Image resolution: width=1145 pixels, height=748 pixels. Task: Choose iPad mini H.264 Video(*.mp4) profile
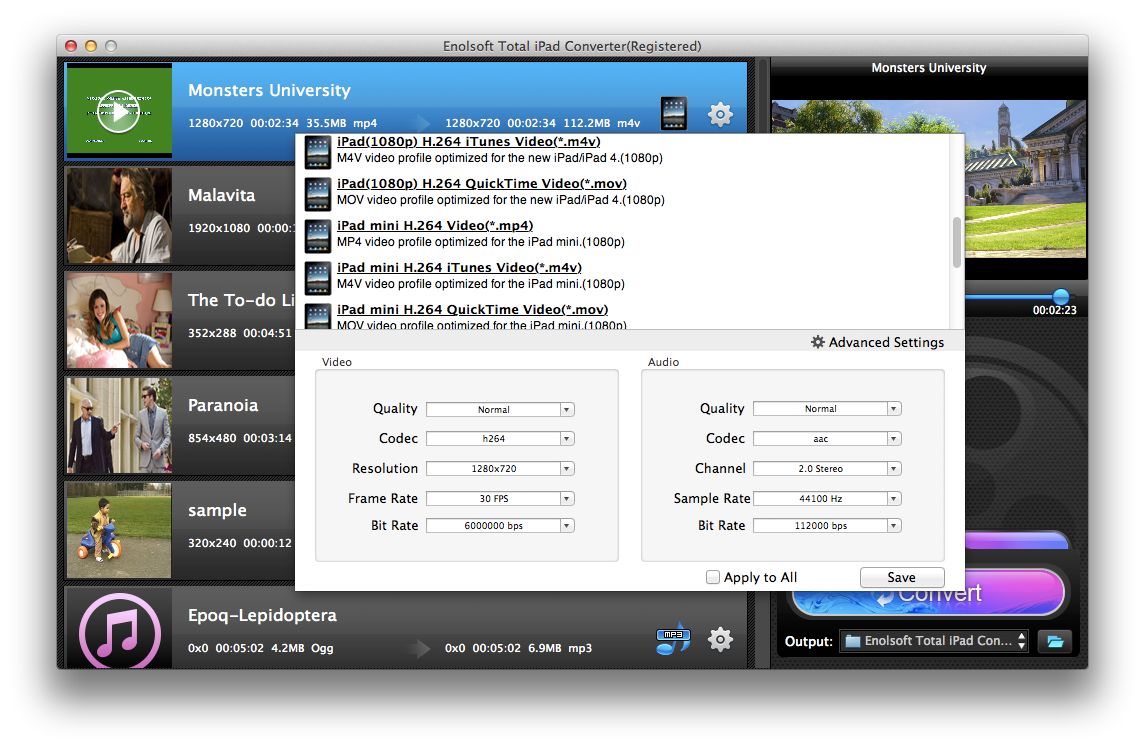(435, 226)
